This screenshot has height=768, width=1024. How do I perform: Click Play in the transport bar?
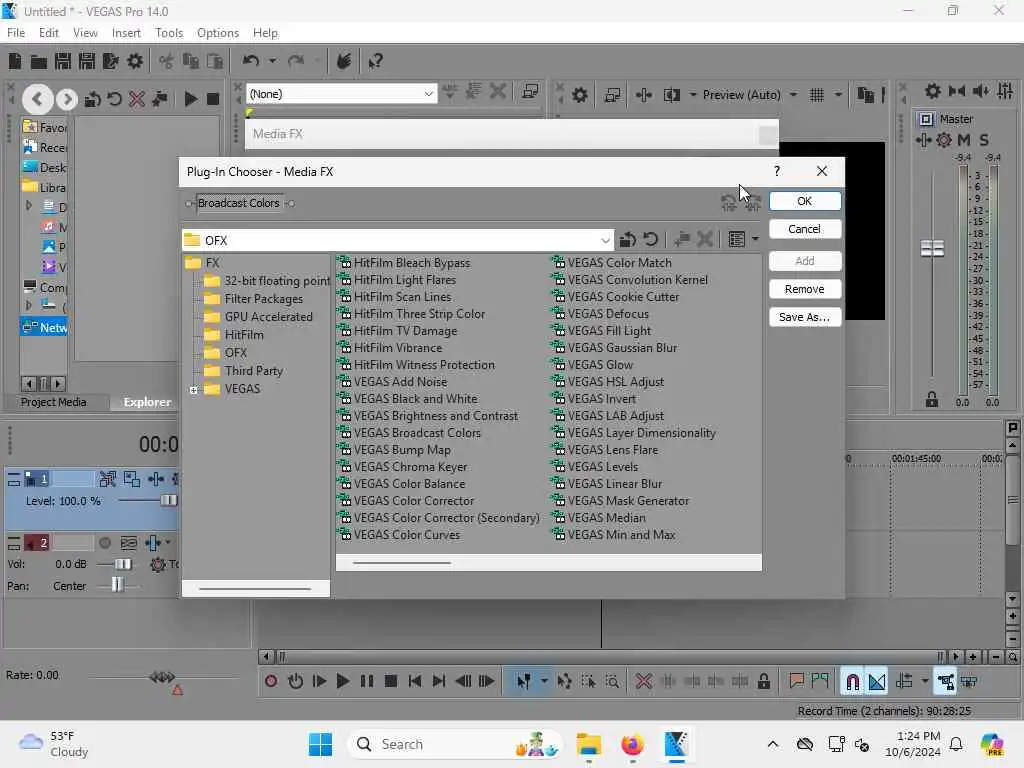click(x=343, y=682)
